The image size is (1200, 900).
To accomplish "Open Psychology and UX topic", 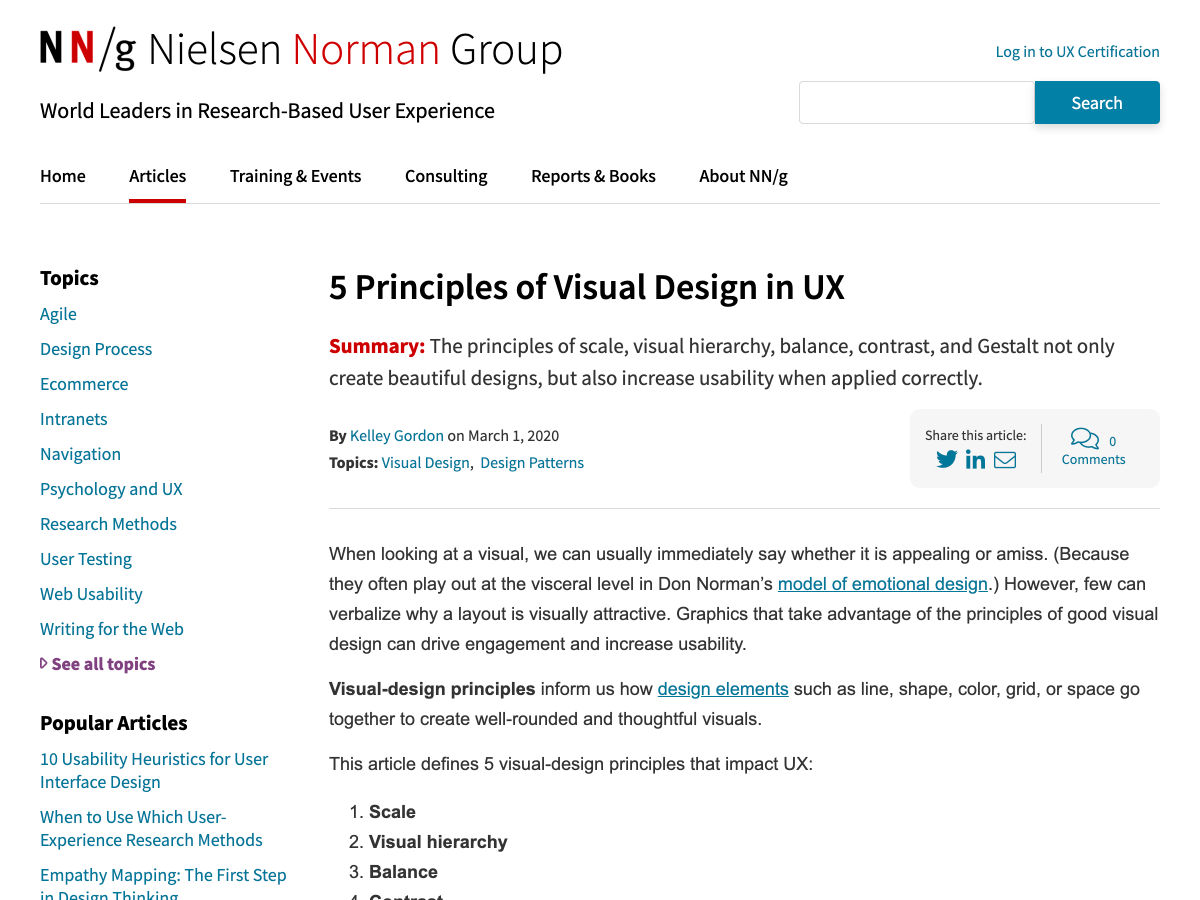I will tap(111, 489).
